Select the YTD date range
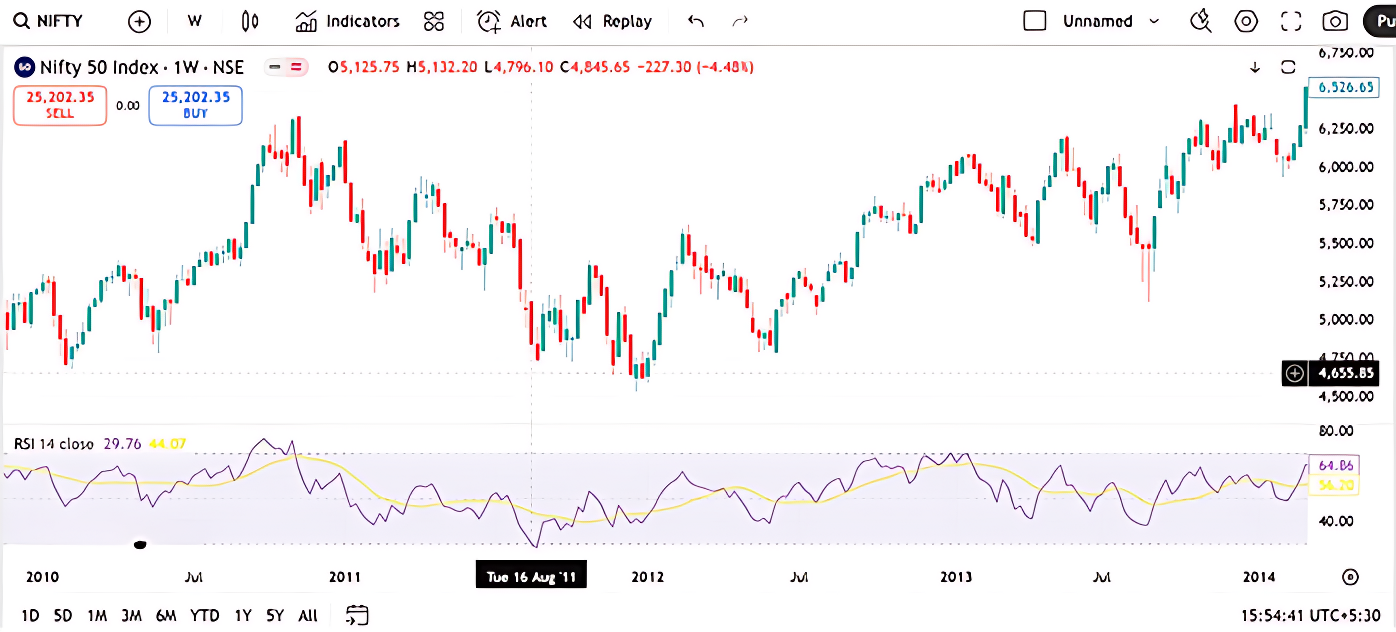 [205, 615]
